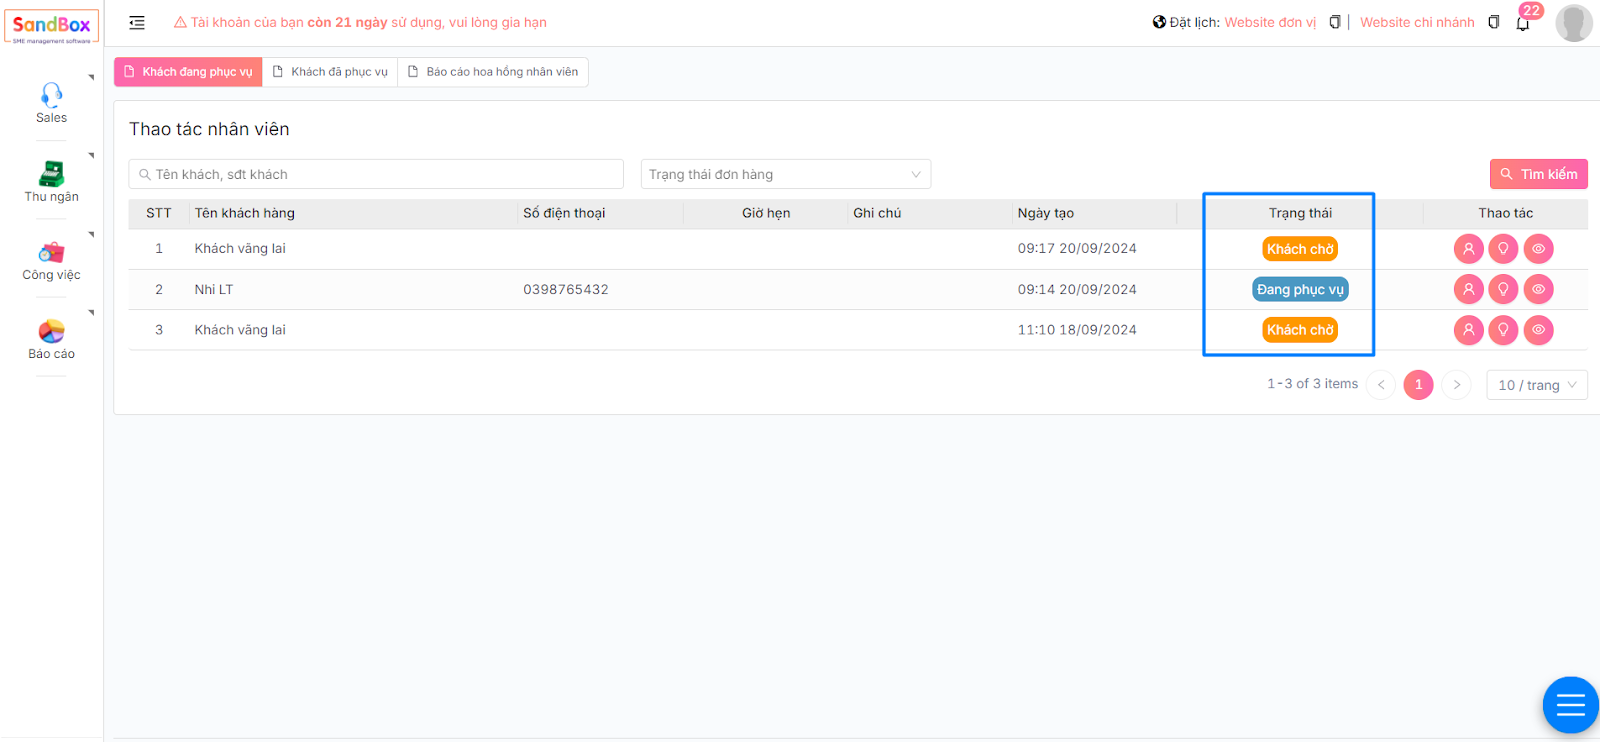Switch to Khách đã phục vụ tab

[330, 72]
